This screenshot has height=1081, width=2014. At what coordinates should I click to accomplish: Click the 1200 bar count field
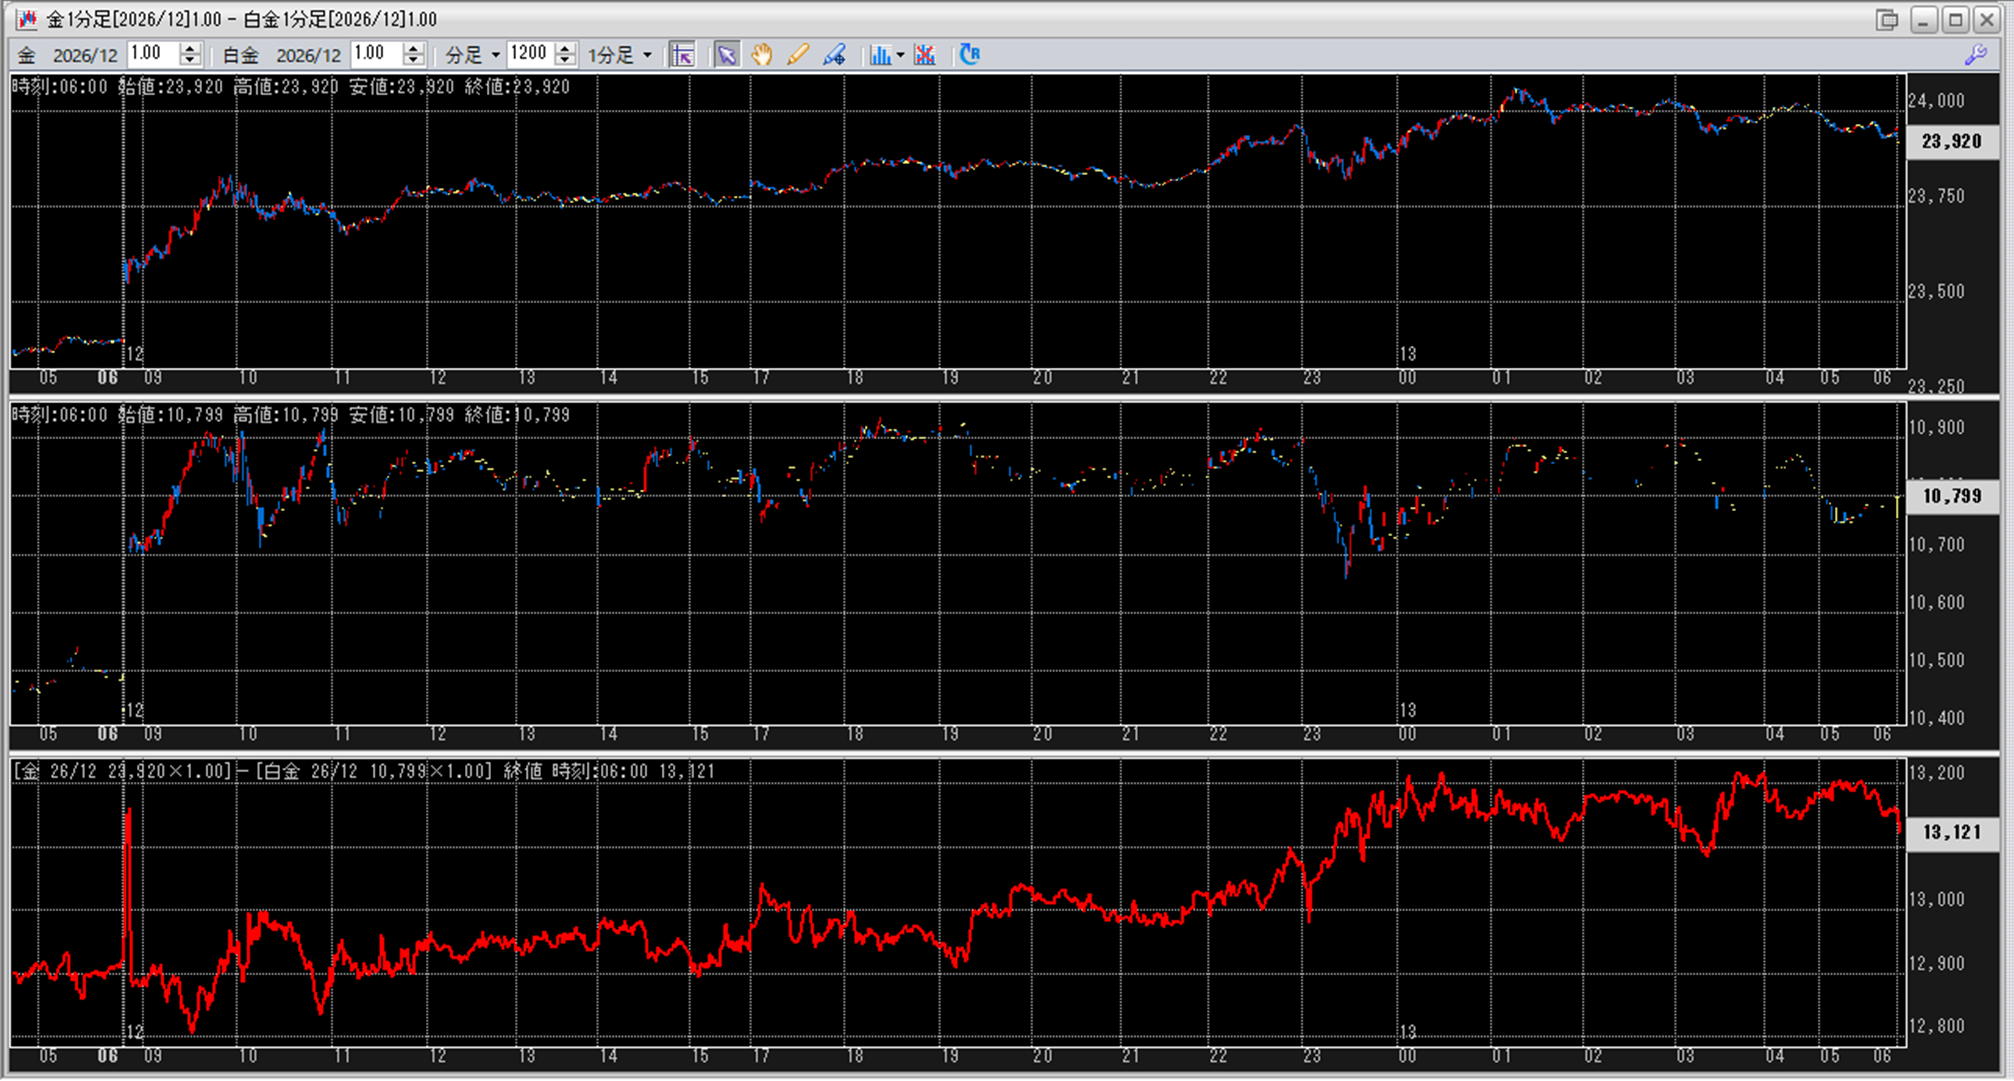pyautogui.click(x=530, y=54)
